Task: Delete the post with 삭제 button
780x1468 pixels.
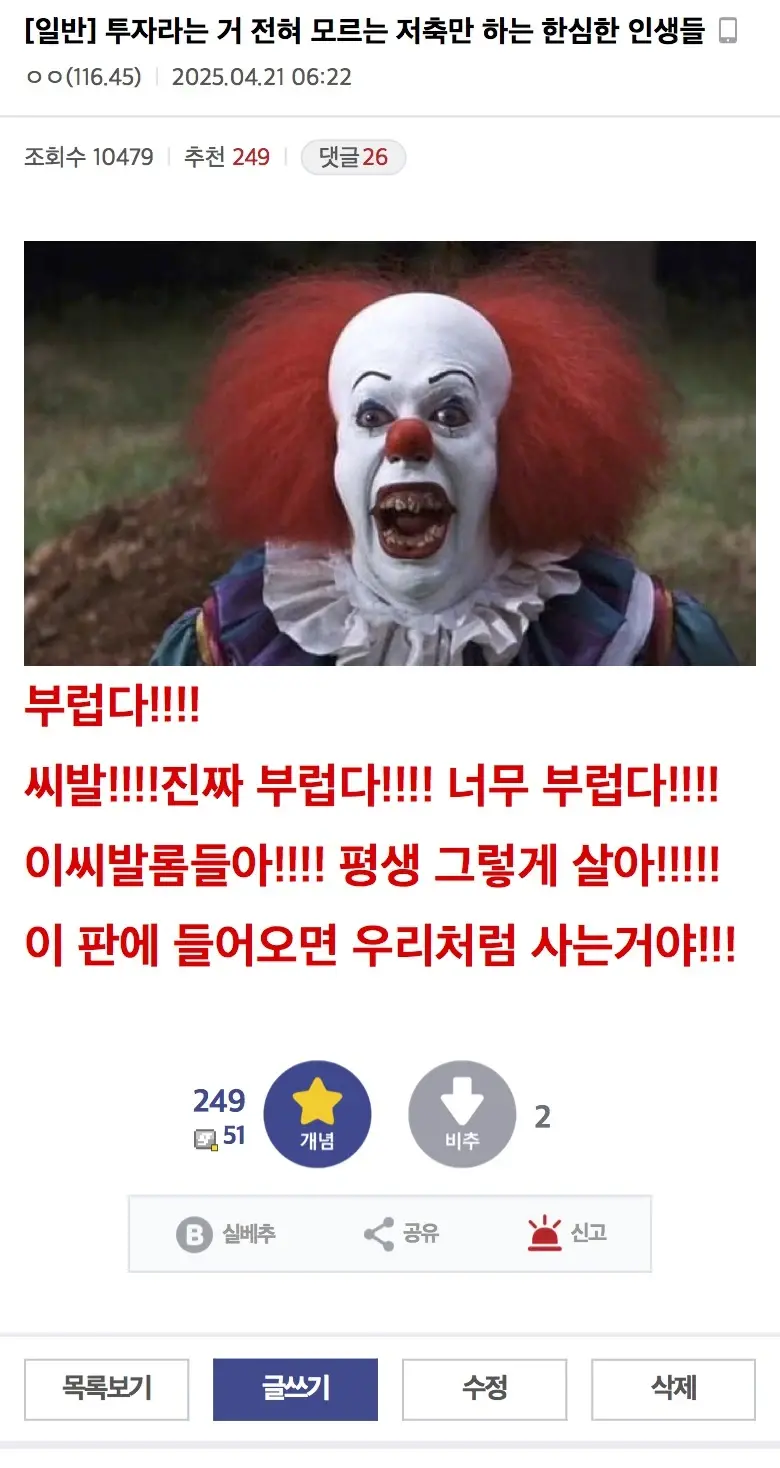Action: [673, 1389]
